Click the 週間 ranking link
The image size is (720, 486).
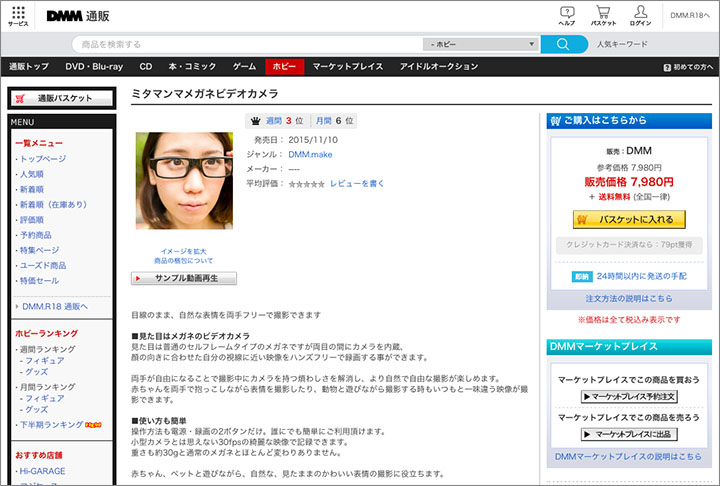click(274, 121)
